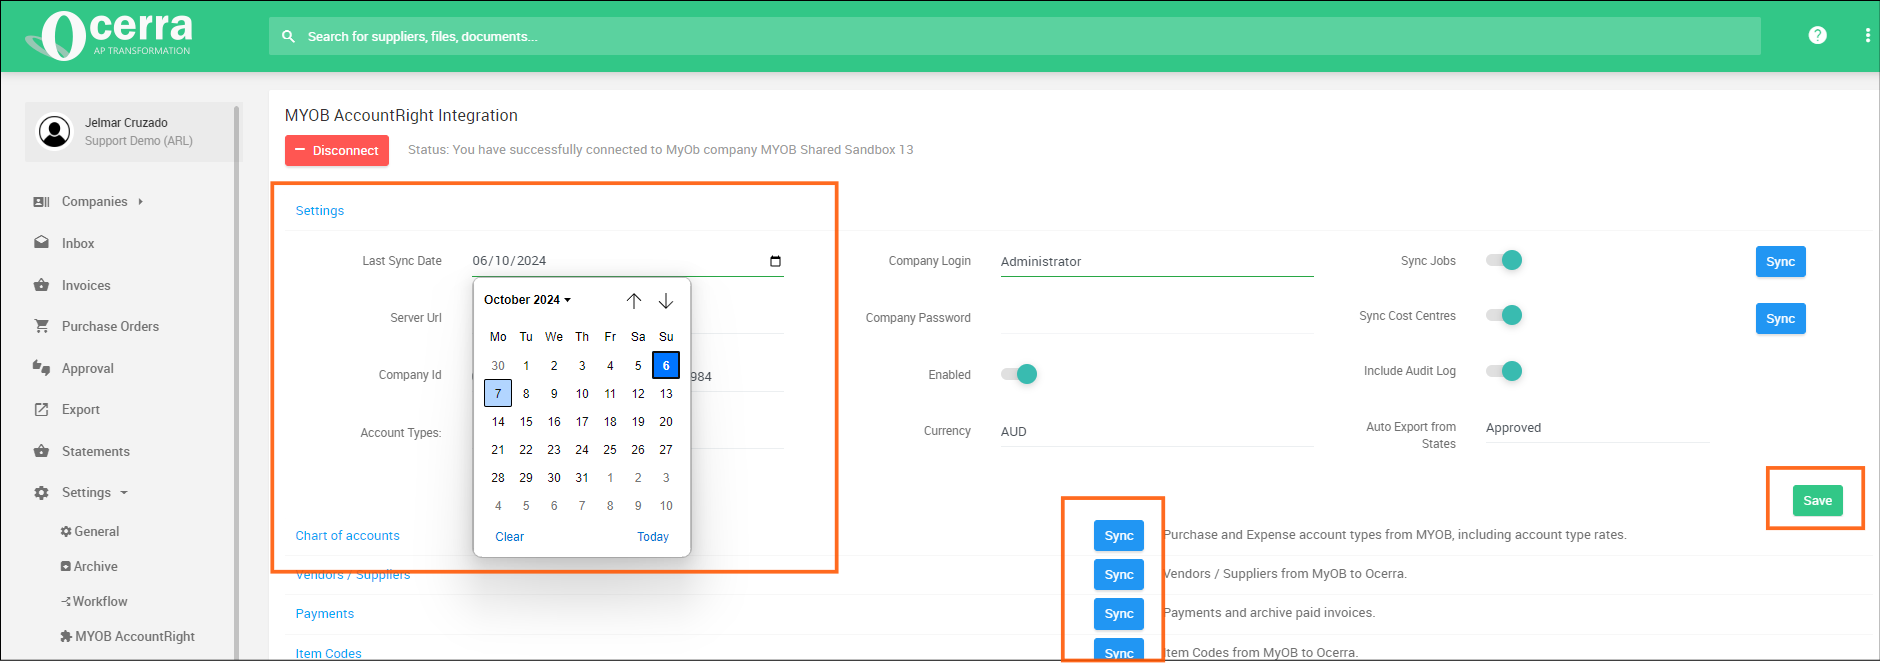Open General settings page

click(x=90, y=532)
